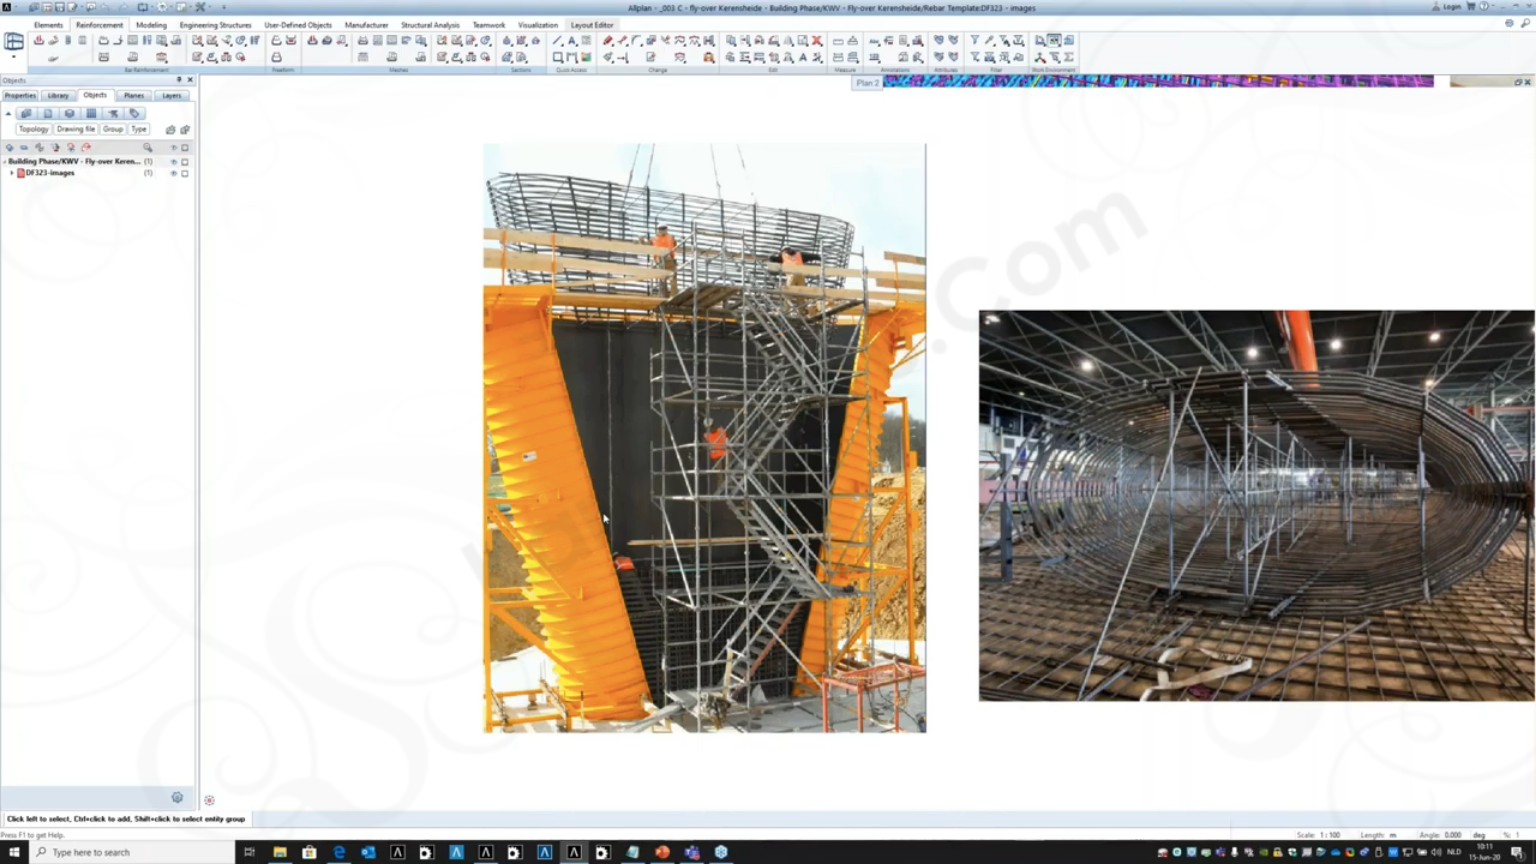Click the grid table icon in Objects panel
Viewport: 1536px width, 864px height.
coord(91,113)
